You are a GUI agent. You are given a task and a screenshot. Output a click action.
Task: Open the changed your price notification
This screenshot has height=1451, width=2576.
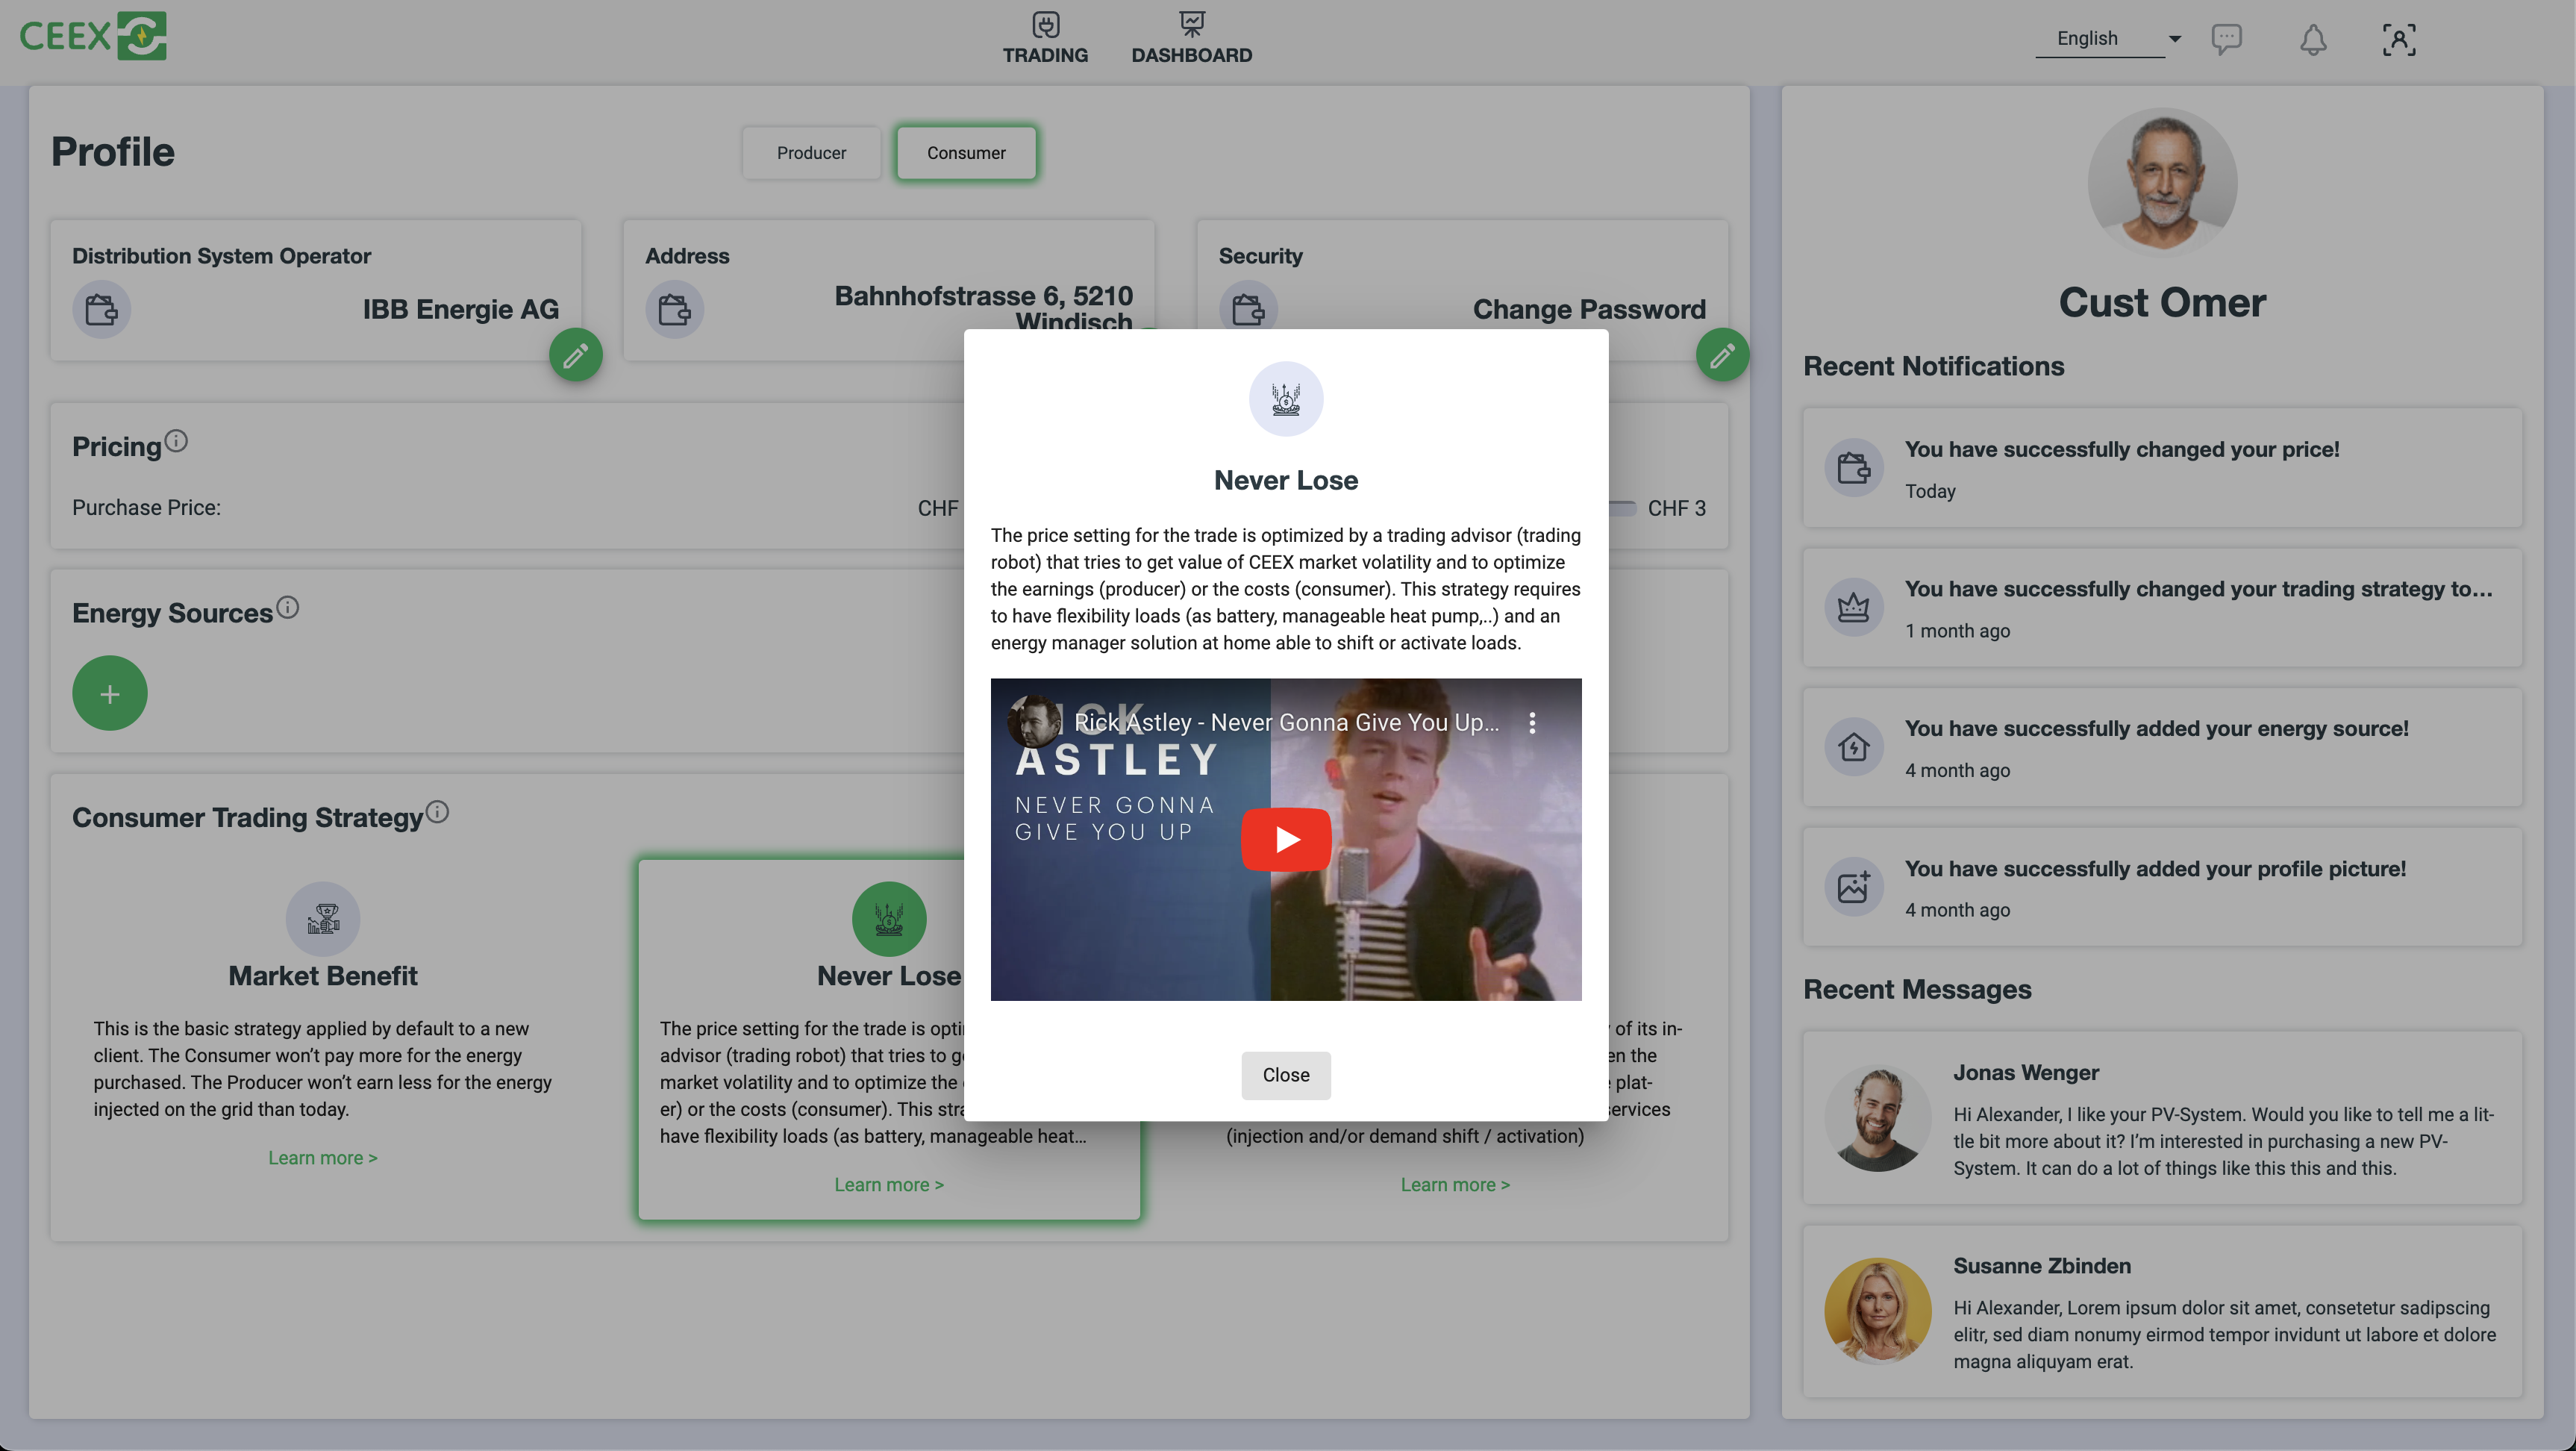pyautogui.click(x=2162, y=467)
